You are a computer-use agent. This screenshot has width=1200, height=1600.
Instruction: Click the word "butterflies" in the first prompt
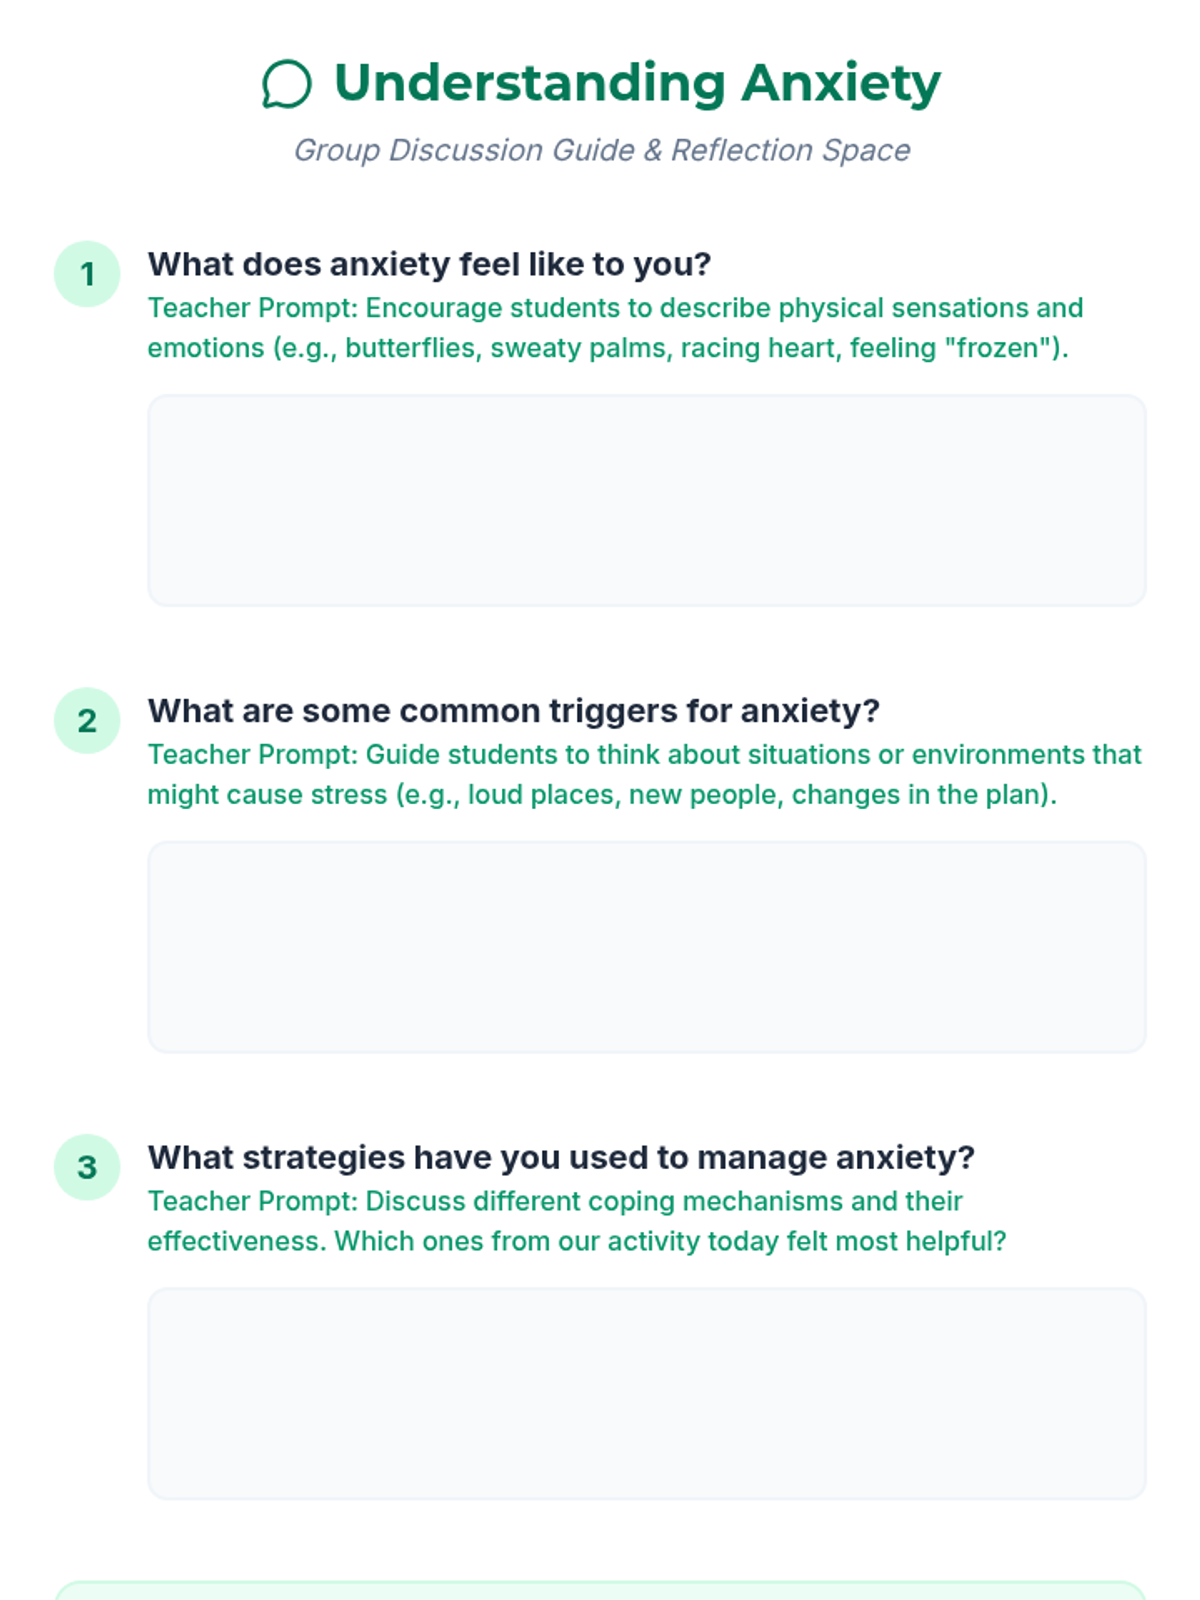click(x=410, y=348)
